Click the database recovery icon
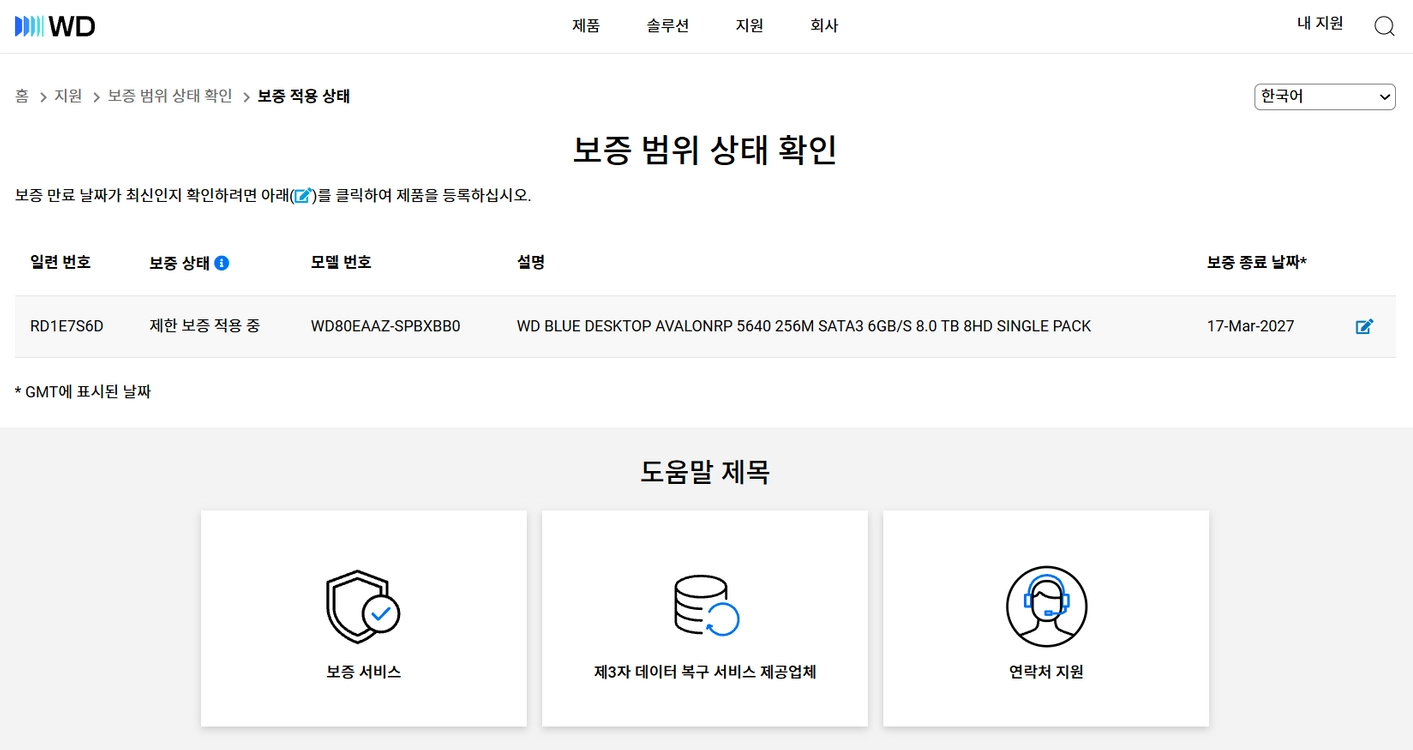Viewport: 1413px width, 750px height. point(705,606)
